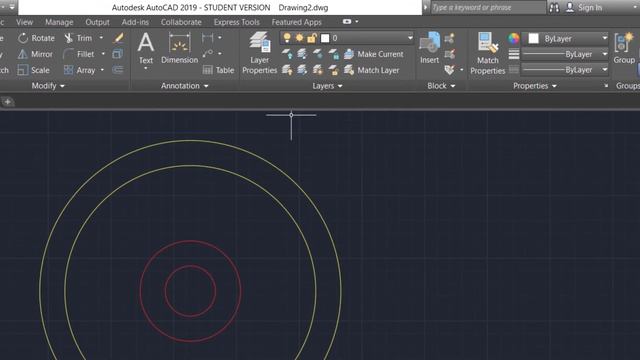Click the large Text tool
This screenshot has height=360, width=640.
coord(146,48)
